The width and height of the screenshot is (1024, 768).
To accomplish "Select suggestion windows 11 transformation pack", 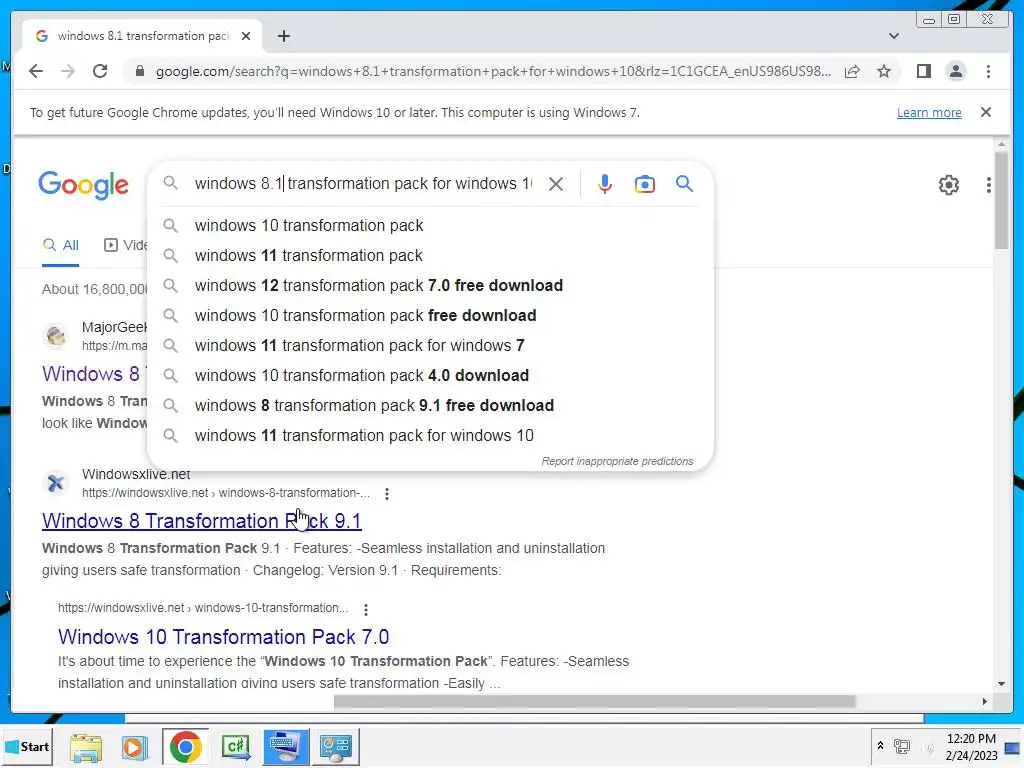I will click(x=430, y=255).
